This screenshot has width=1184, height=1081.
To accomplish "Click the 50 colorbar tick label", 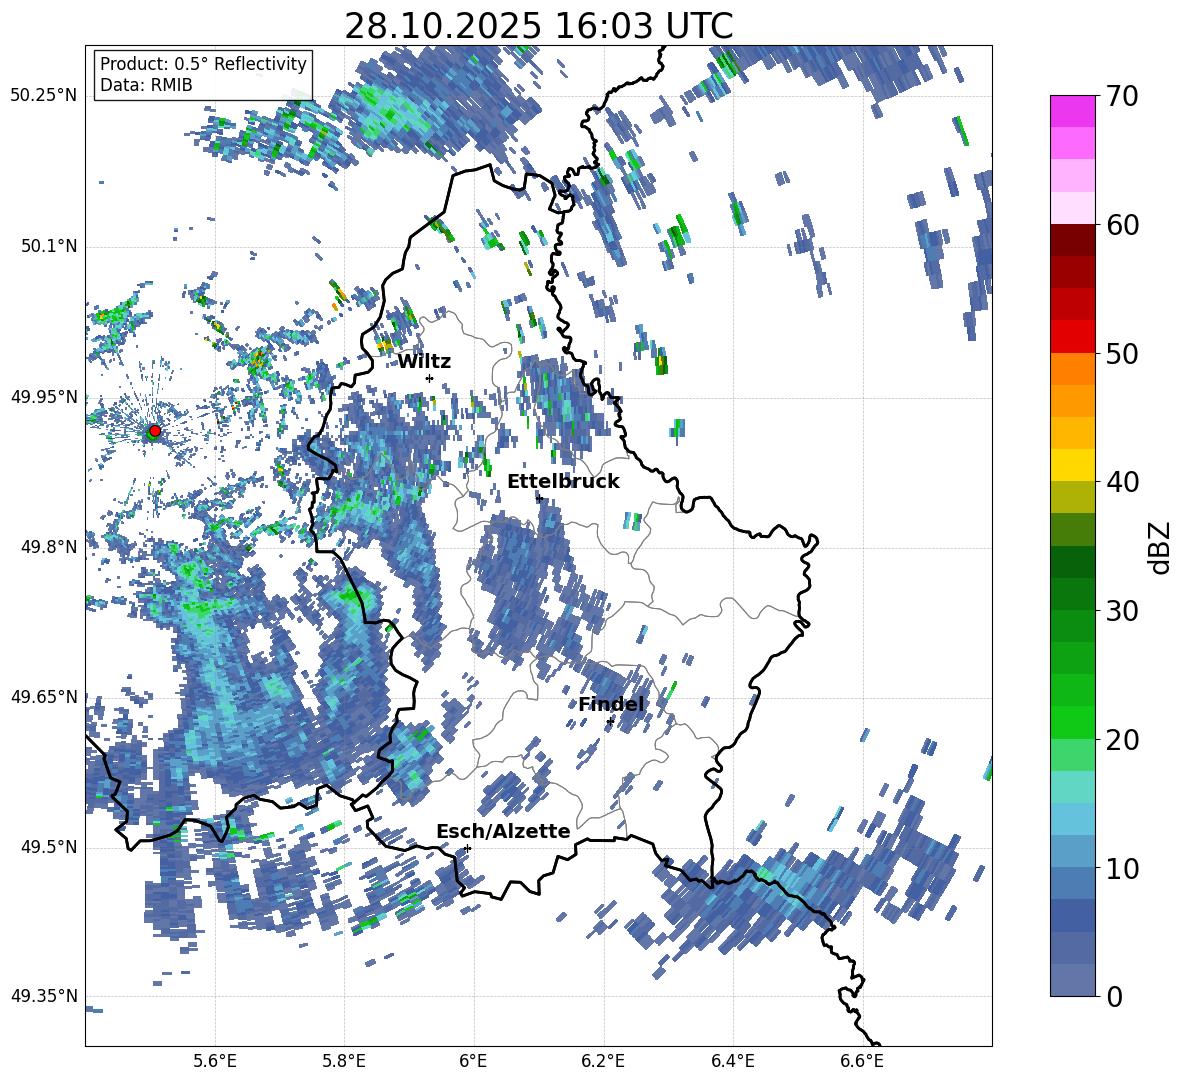I will [1122, 353].
